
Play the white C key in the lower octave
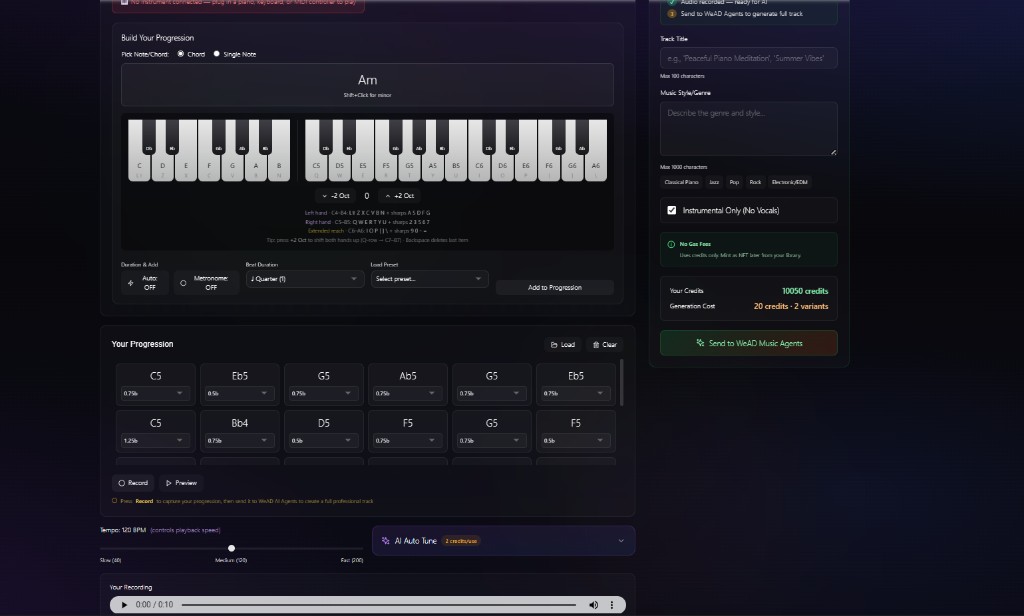139,167
